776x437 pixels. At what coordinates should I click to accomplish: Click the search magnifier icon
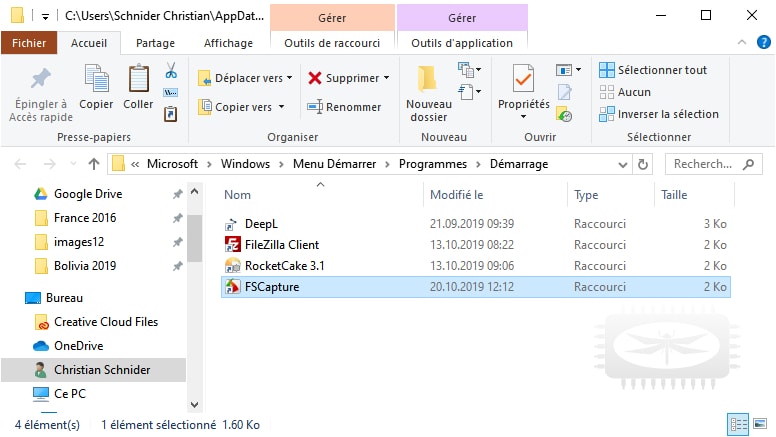(x=748, y=164)
